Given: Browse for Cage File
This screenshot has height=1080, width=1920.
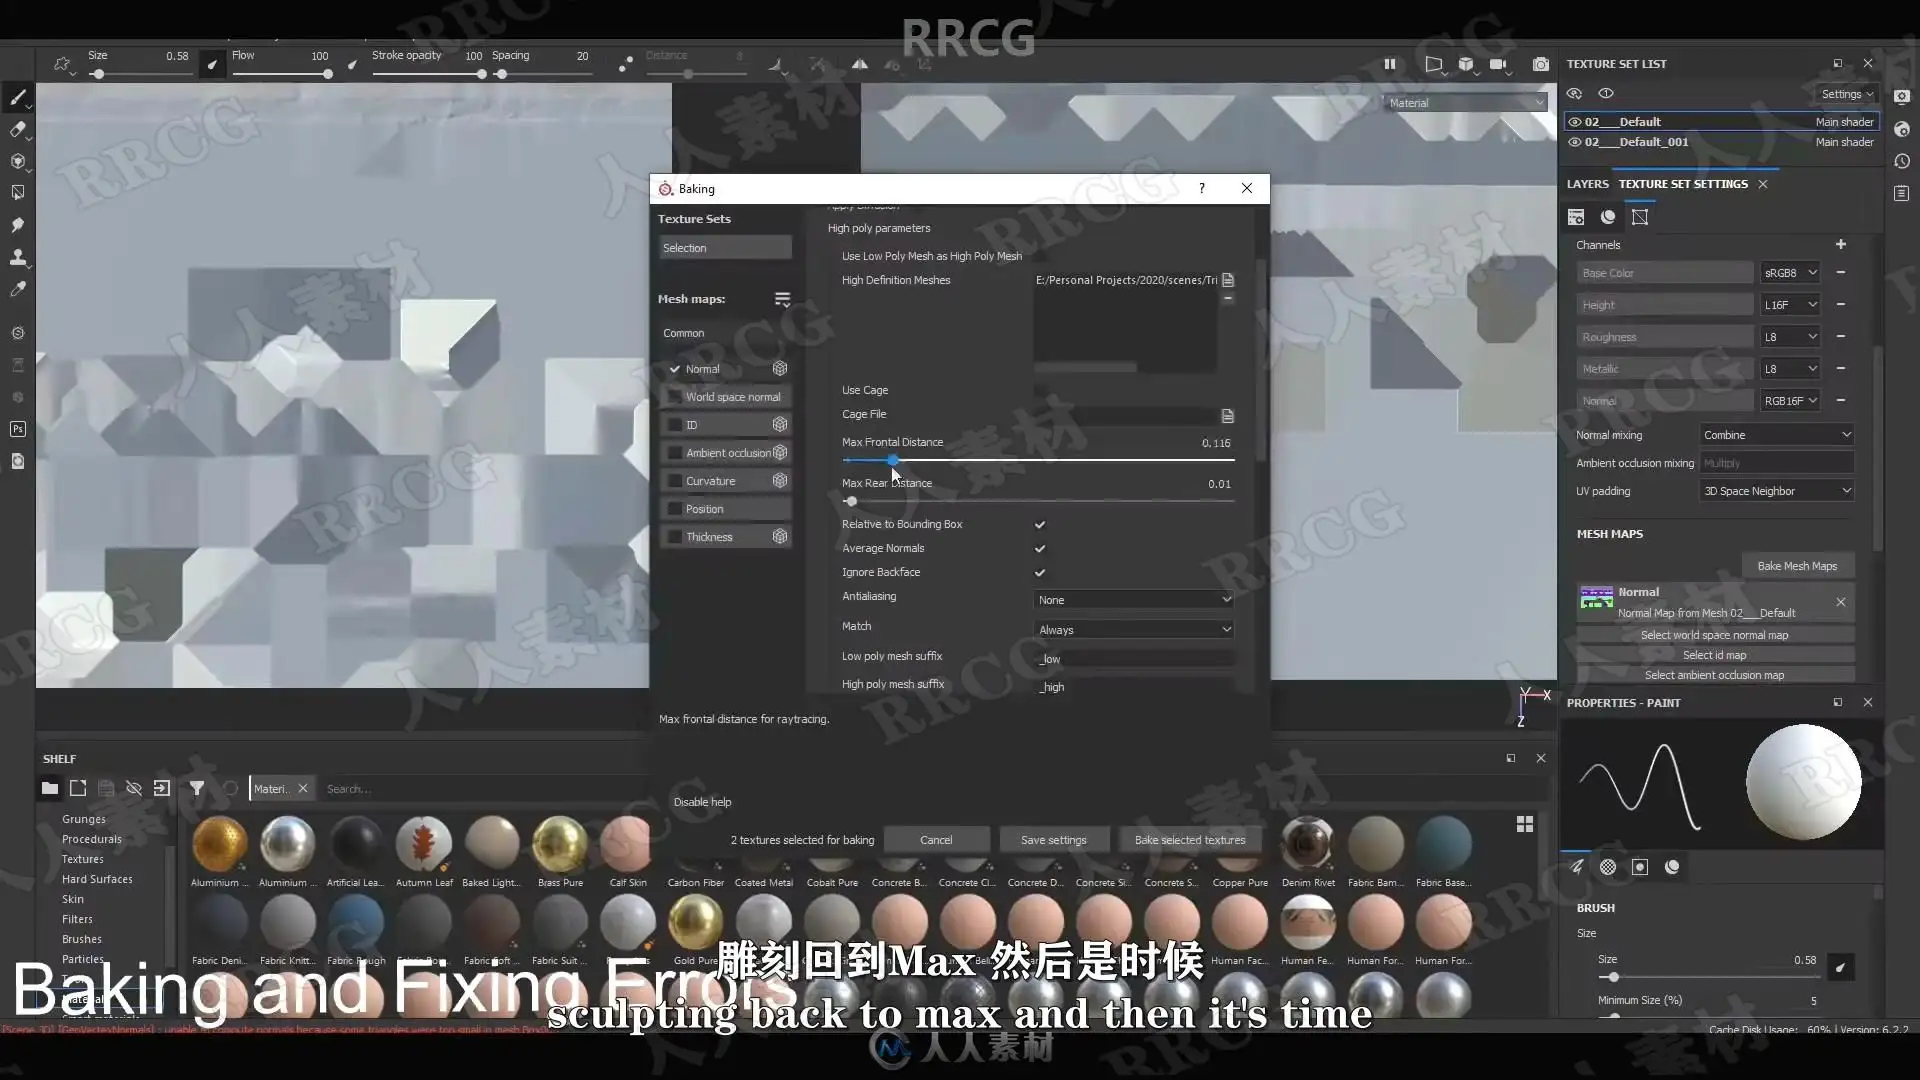Looking at the screenshot, I should tap(1228, 416).
